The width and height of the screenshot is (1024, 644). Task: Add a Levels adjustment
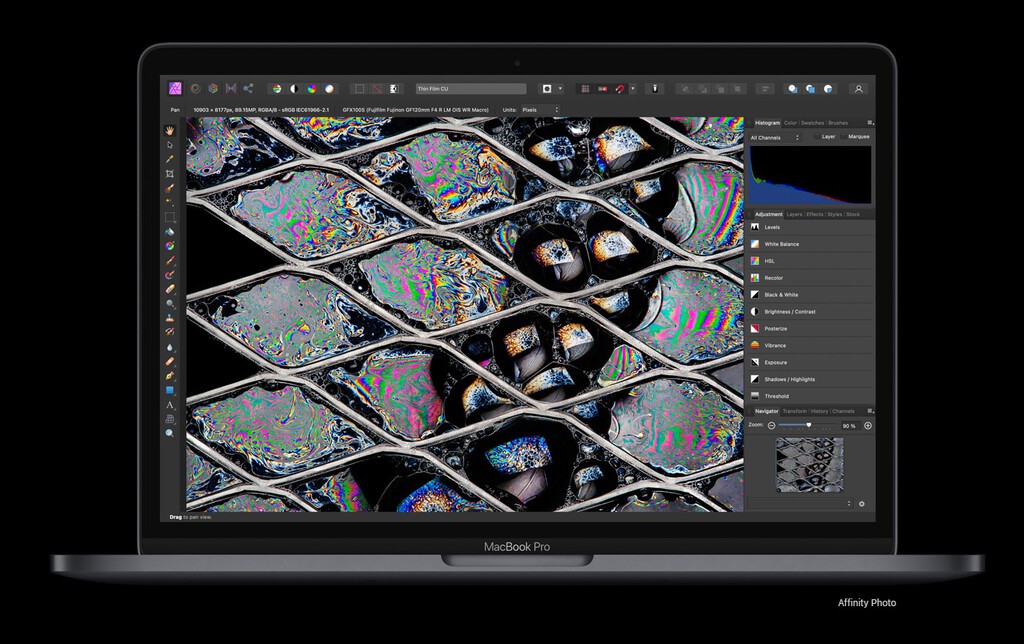810,227
